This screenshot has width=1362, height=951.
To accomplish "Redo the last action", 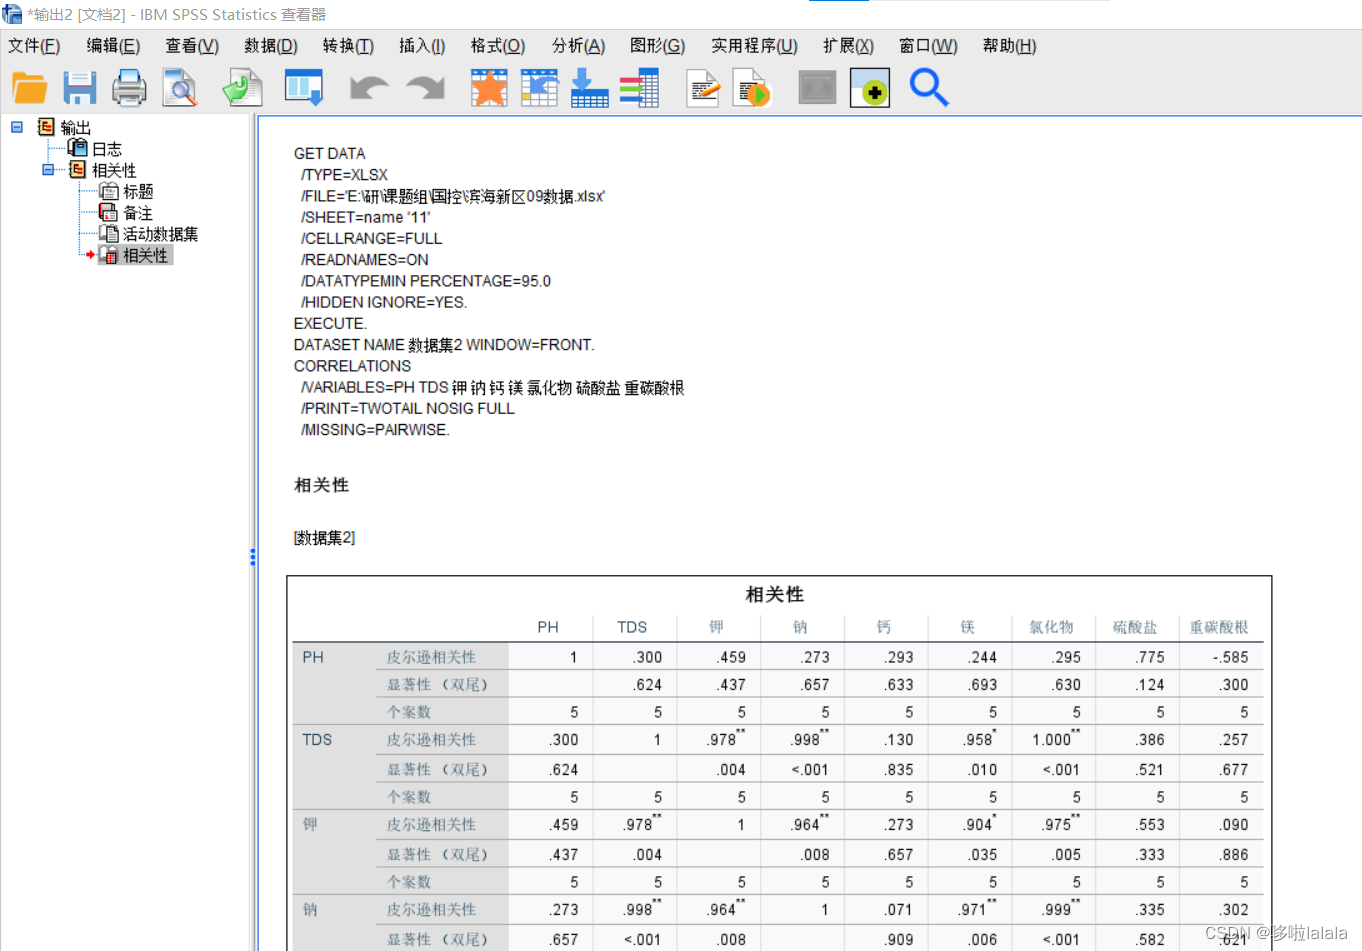I will pos(424,88).
